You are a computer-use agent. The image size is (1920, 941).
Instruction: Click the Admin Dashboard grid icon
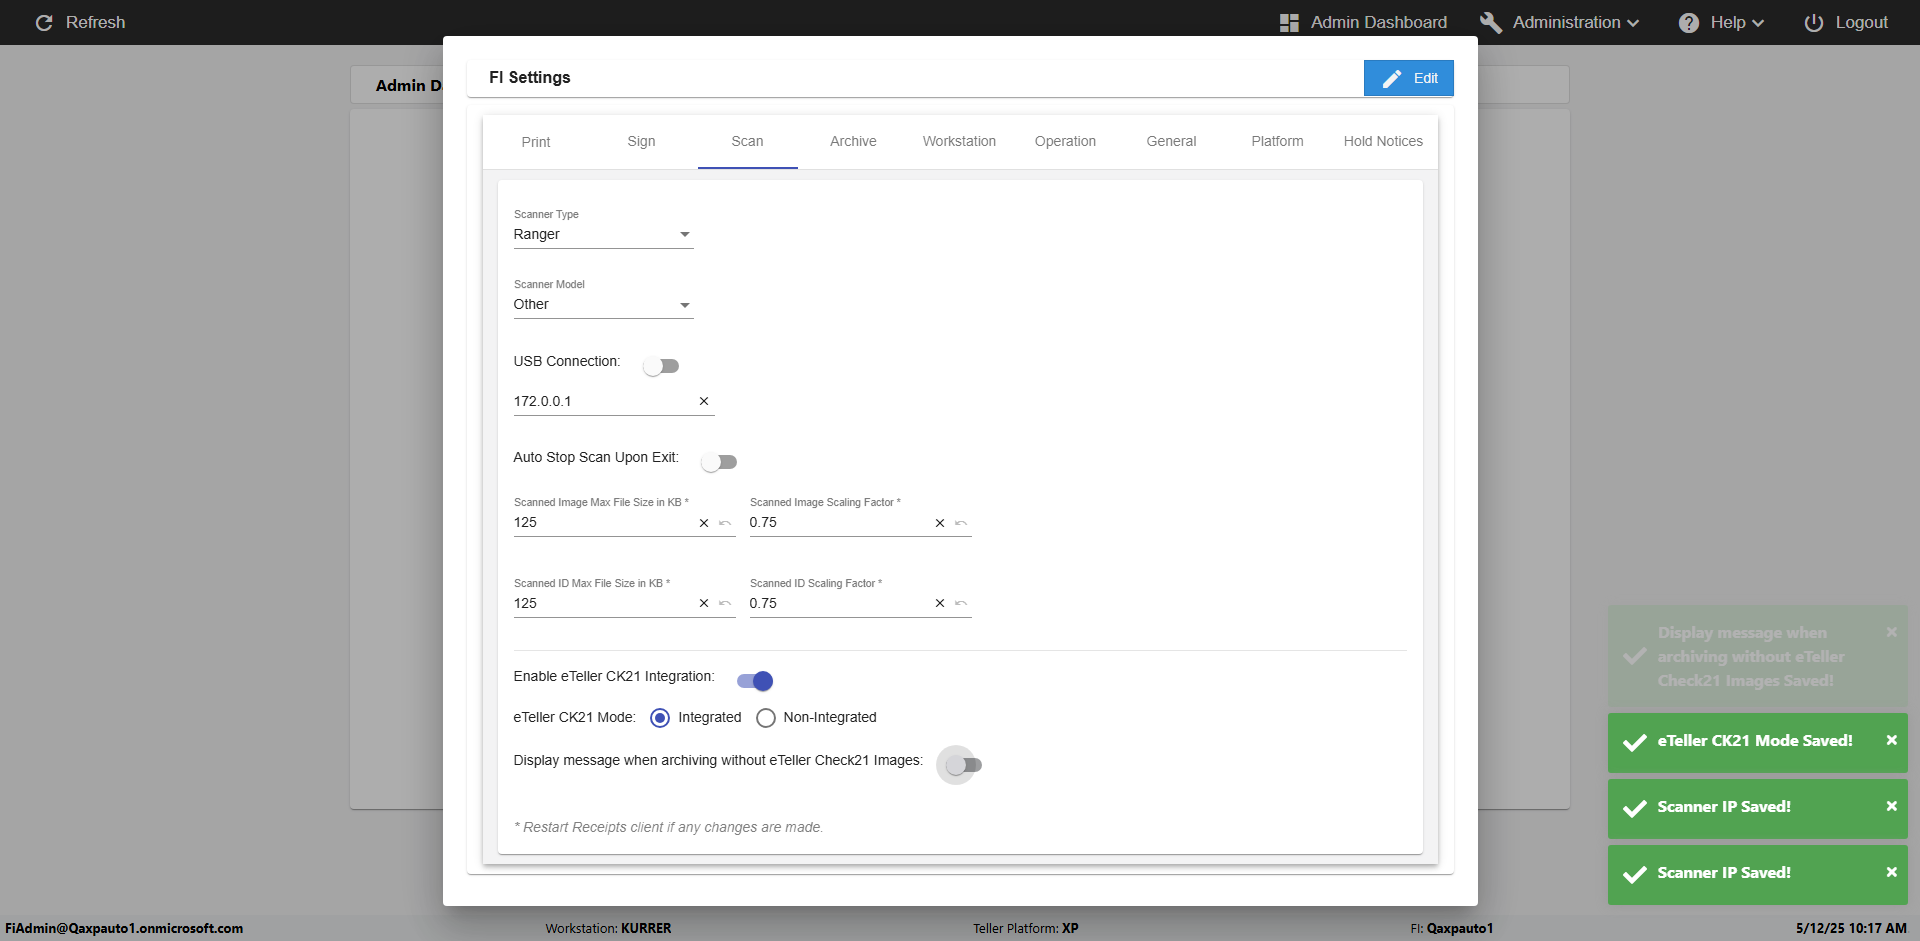[1289, 22]
